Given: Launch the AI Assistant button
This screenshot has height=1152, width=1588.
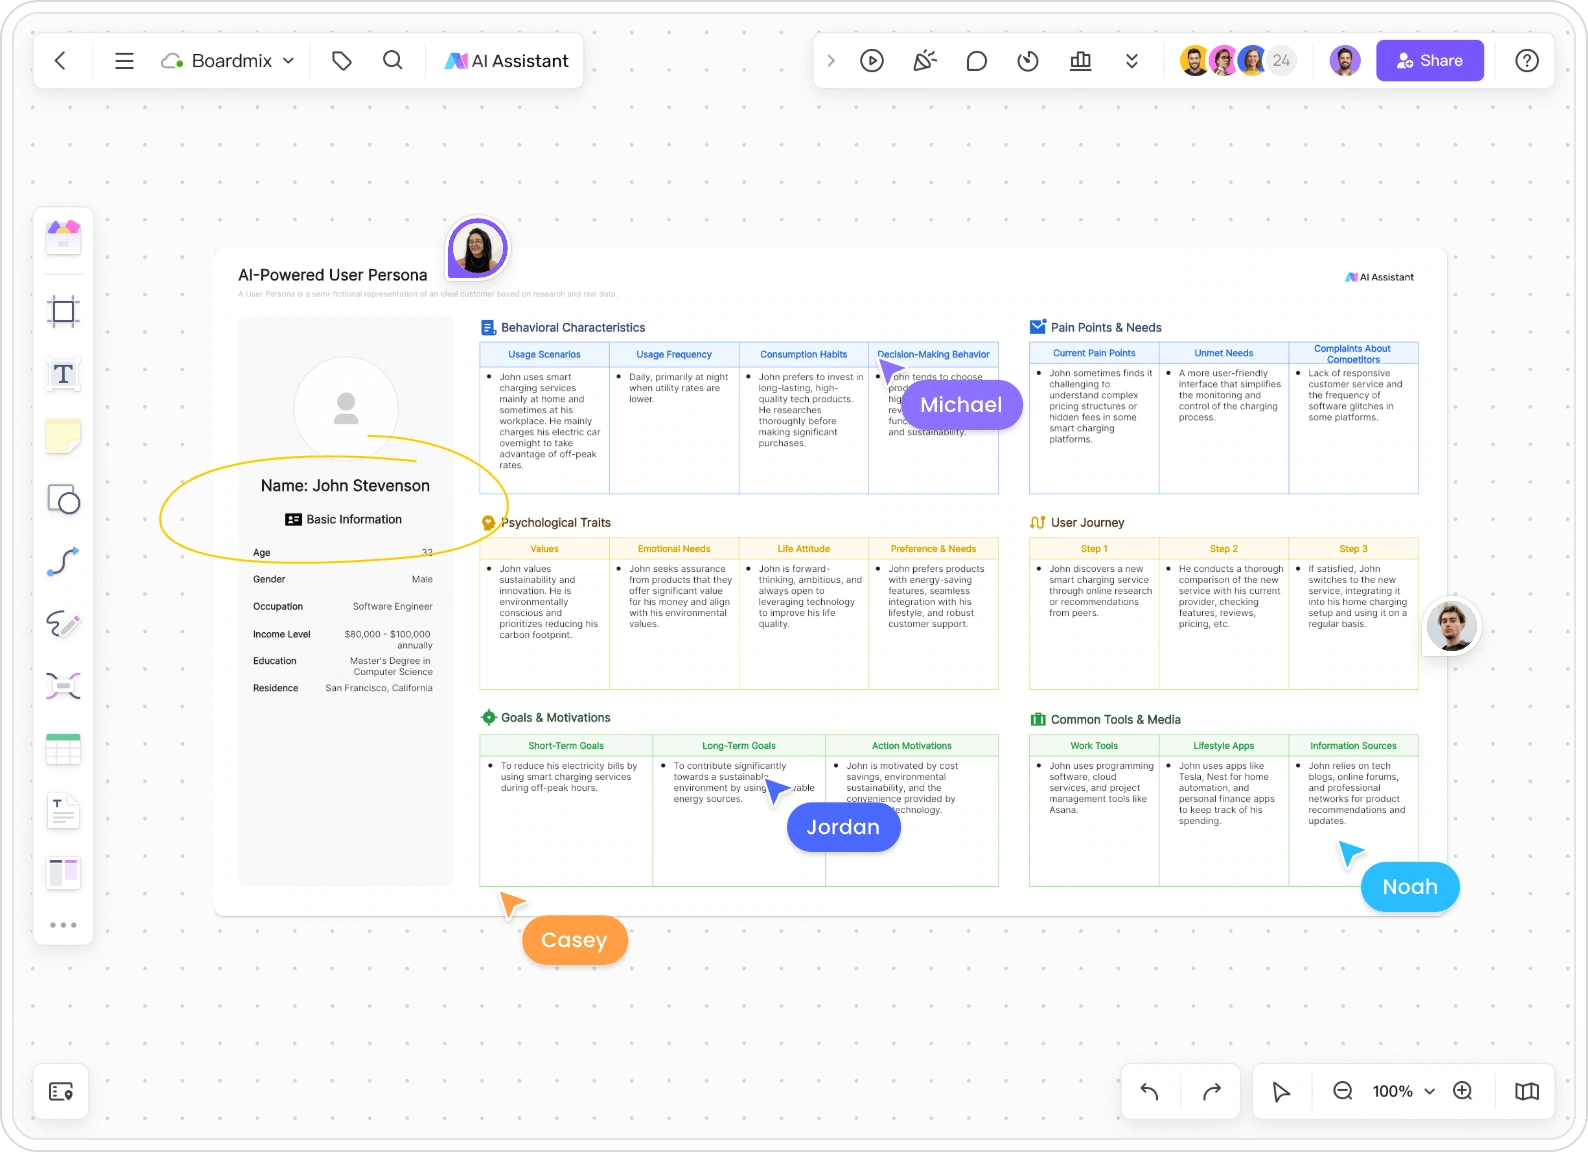Looking at the screenshot, I should pyautogui.click(x=507, y=61).
